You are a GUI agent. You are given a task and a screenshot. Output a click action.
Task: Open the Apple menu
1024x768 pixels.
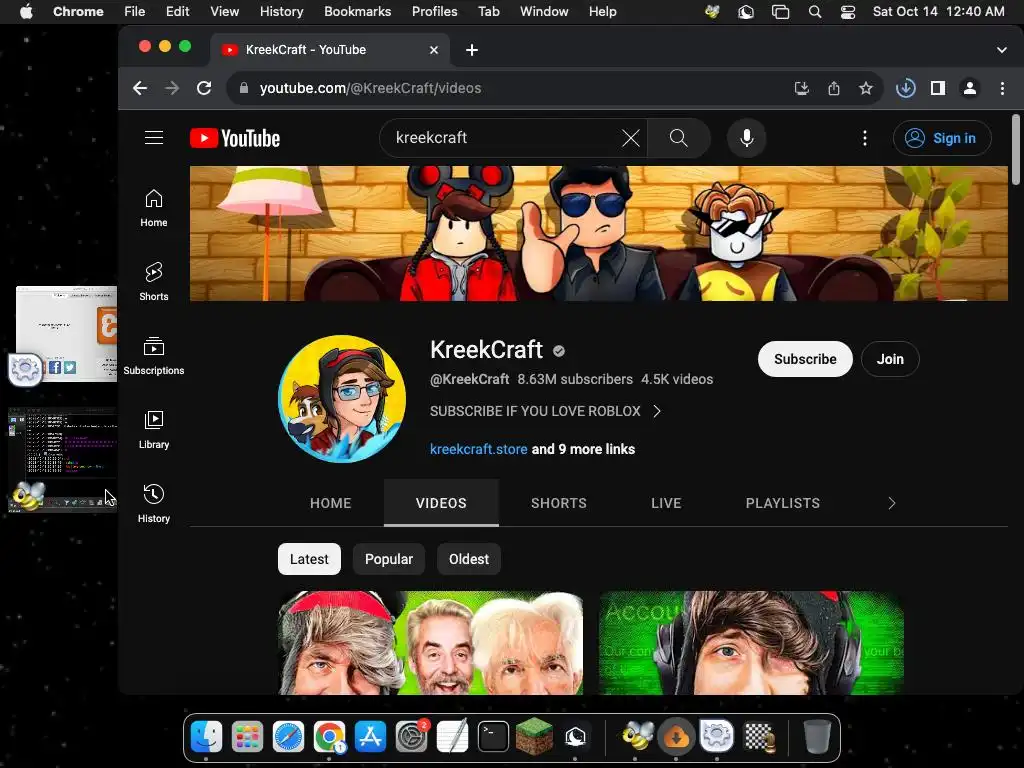point(26,12)
